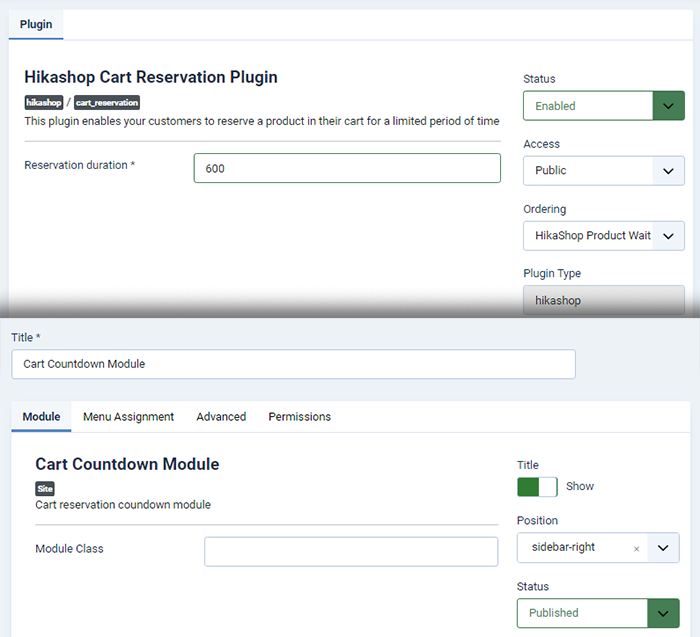Switch to the Plugin tab
The height and width of the screenshot is (637, 700).
tap(36, 24)
